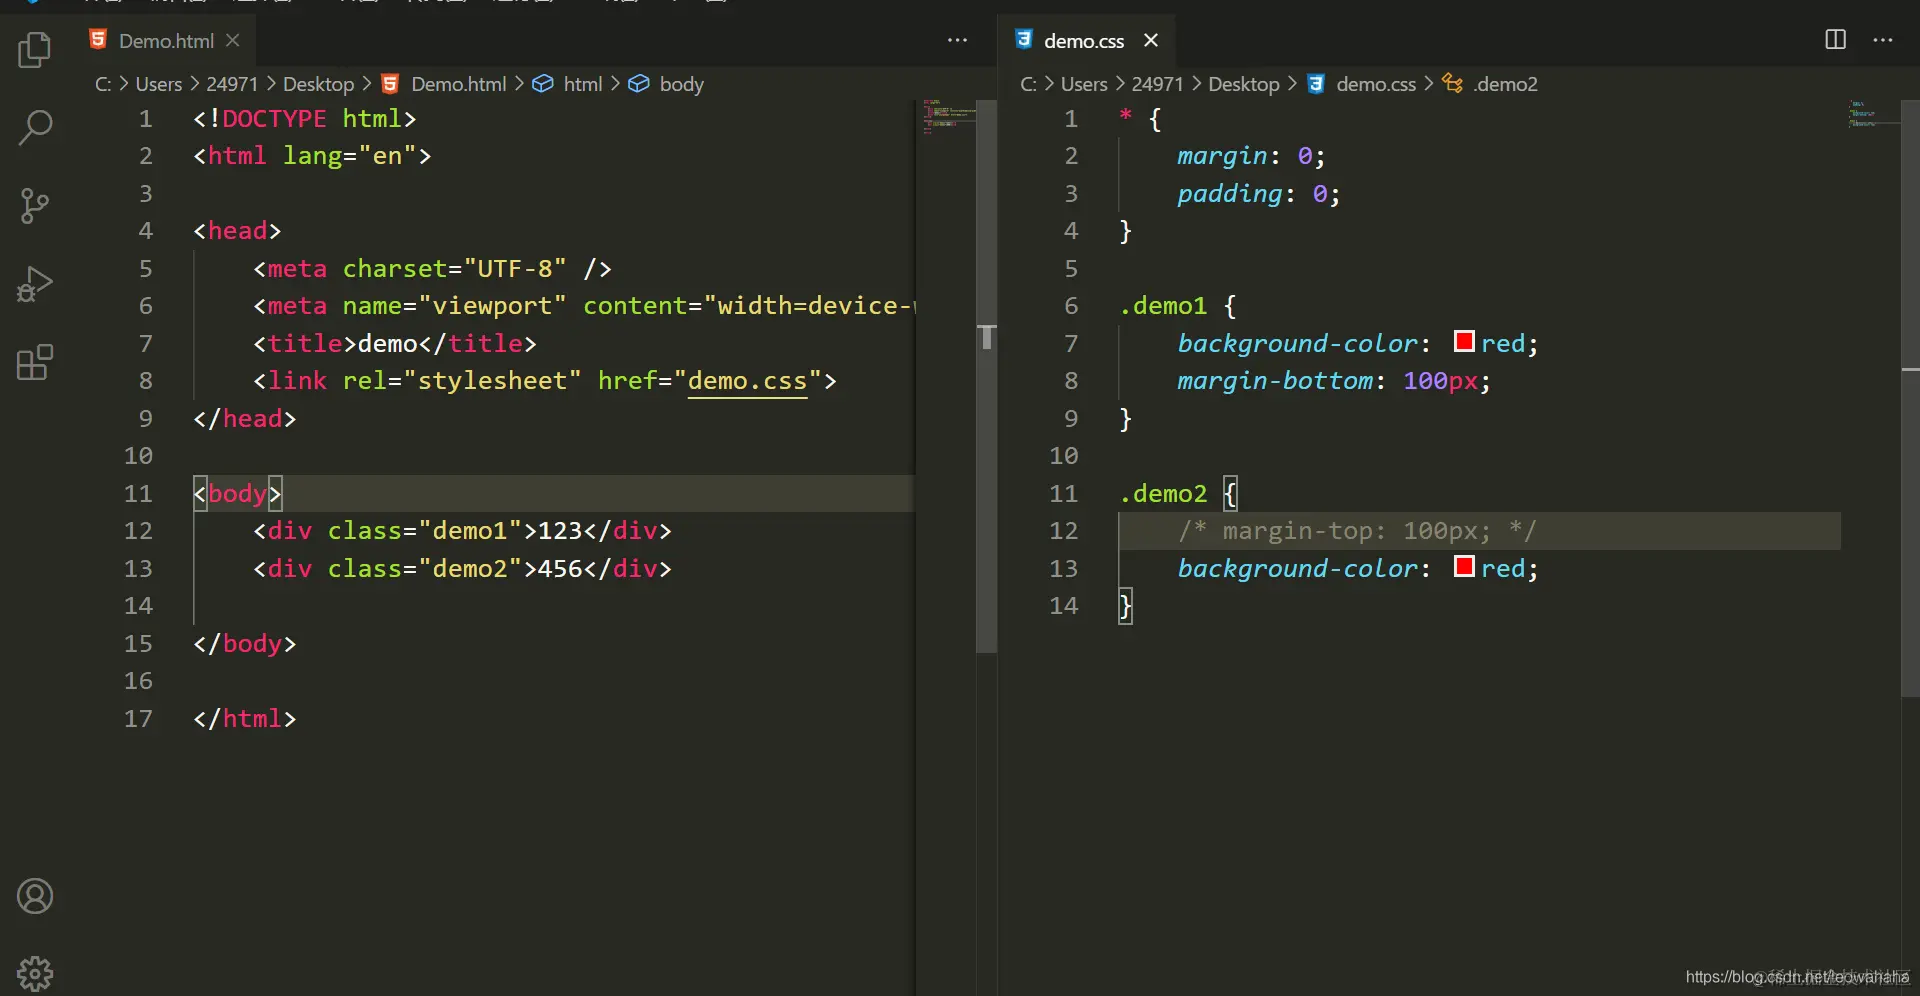The width and height of the screenshot is (1920, 996).
Task: Open Run and Debug view
Action: [35, 284]
